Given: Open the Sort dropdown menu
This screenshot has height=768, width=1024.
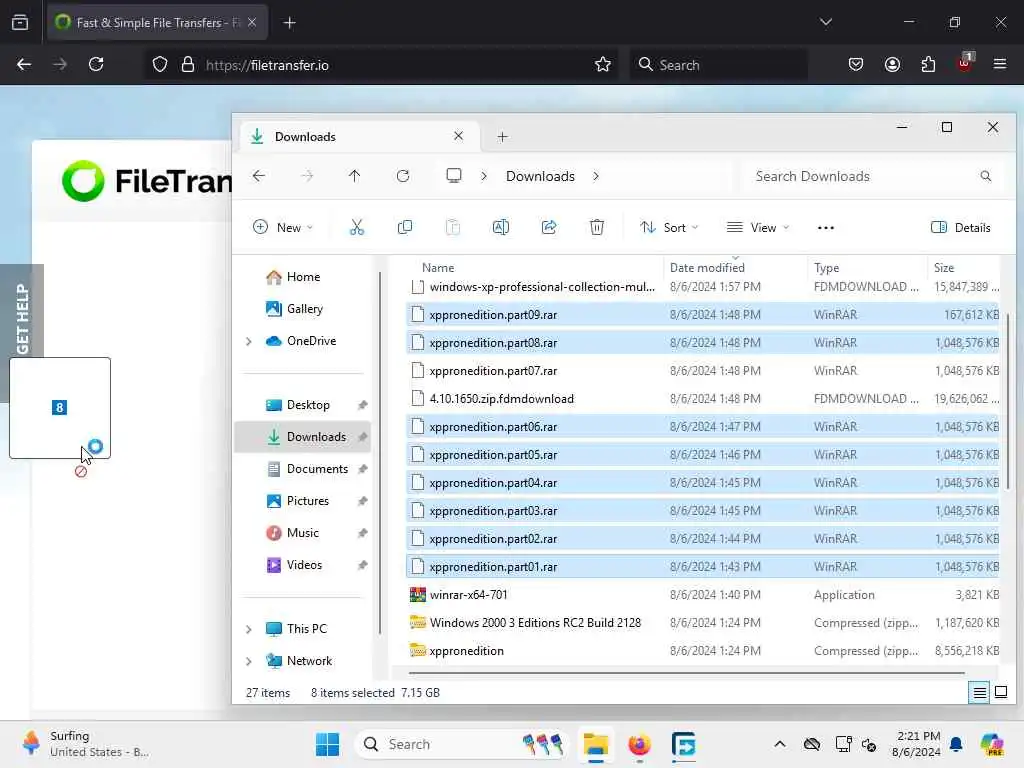Looking at the screenshot, I should 669,227.
